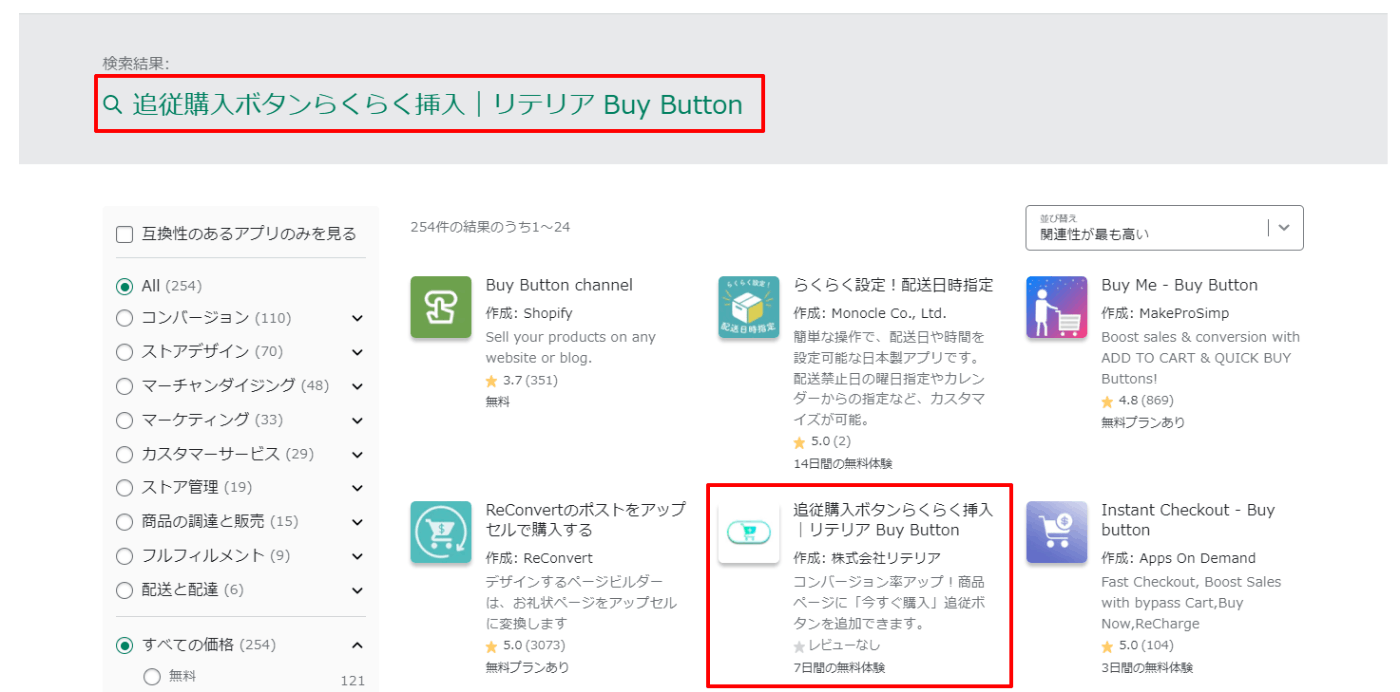Click 作成: Monocle Co., Ltd. text
Viewport: 1400px width, 692px height.
click(870, 313)
